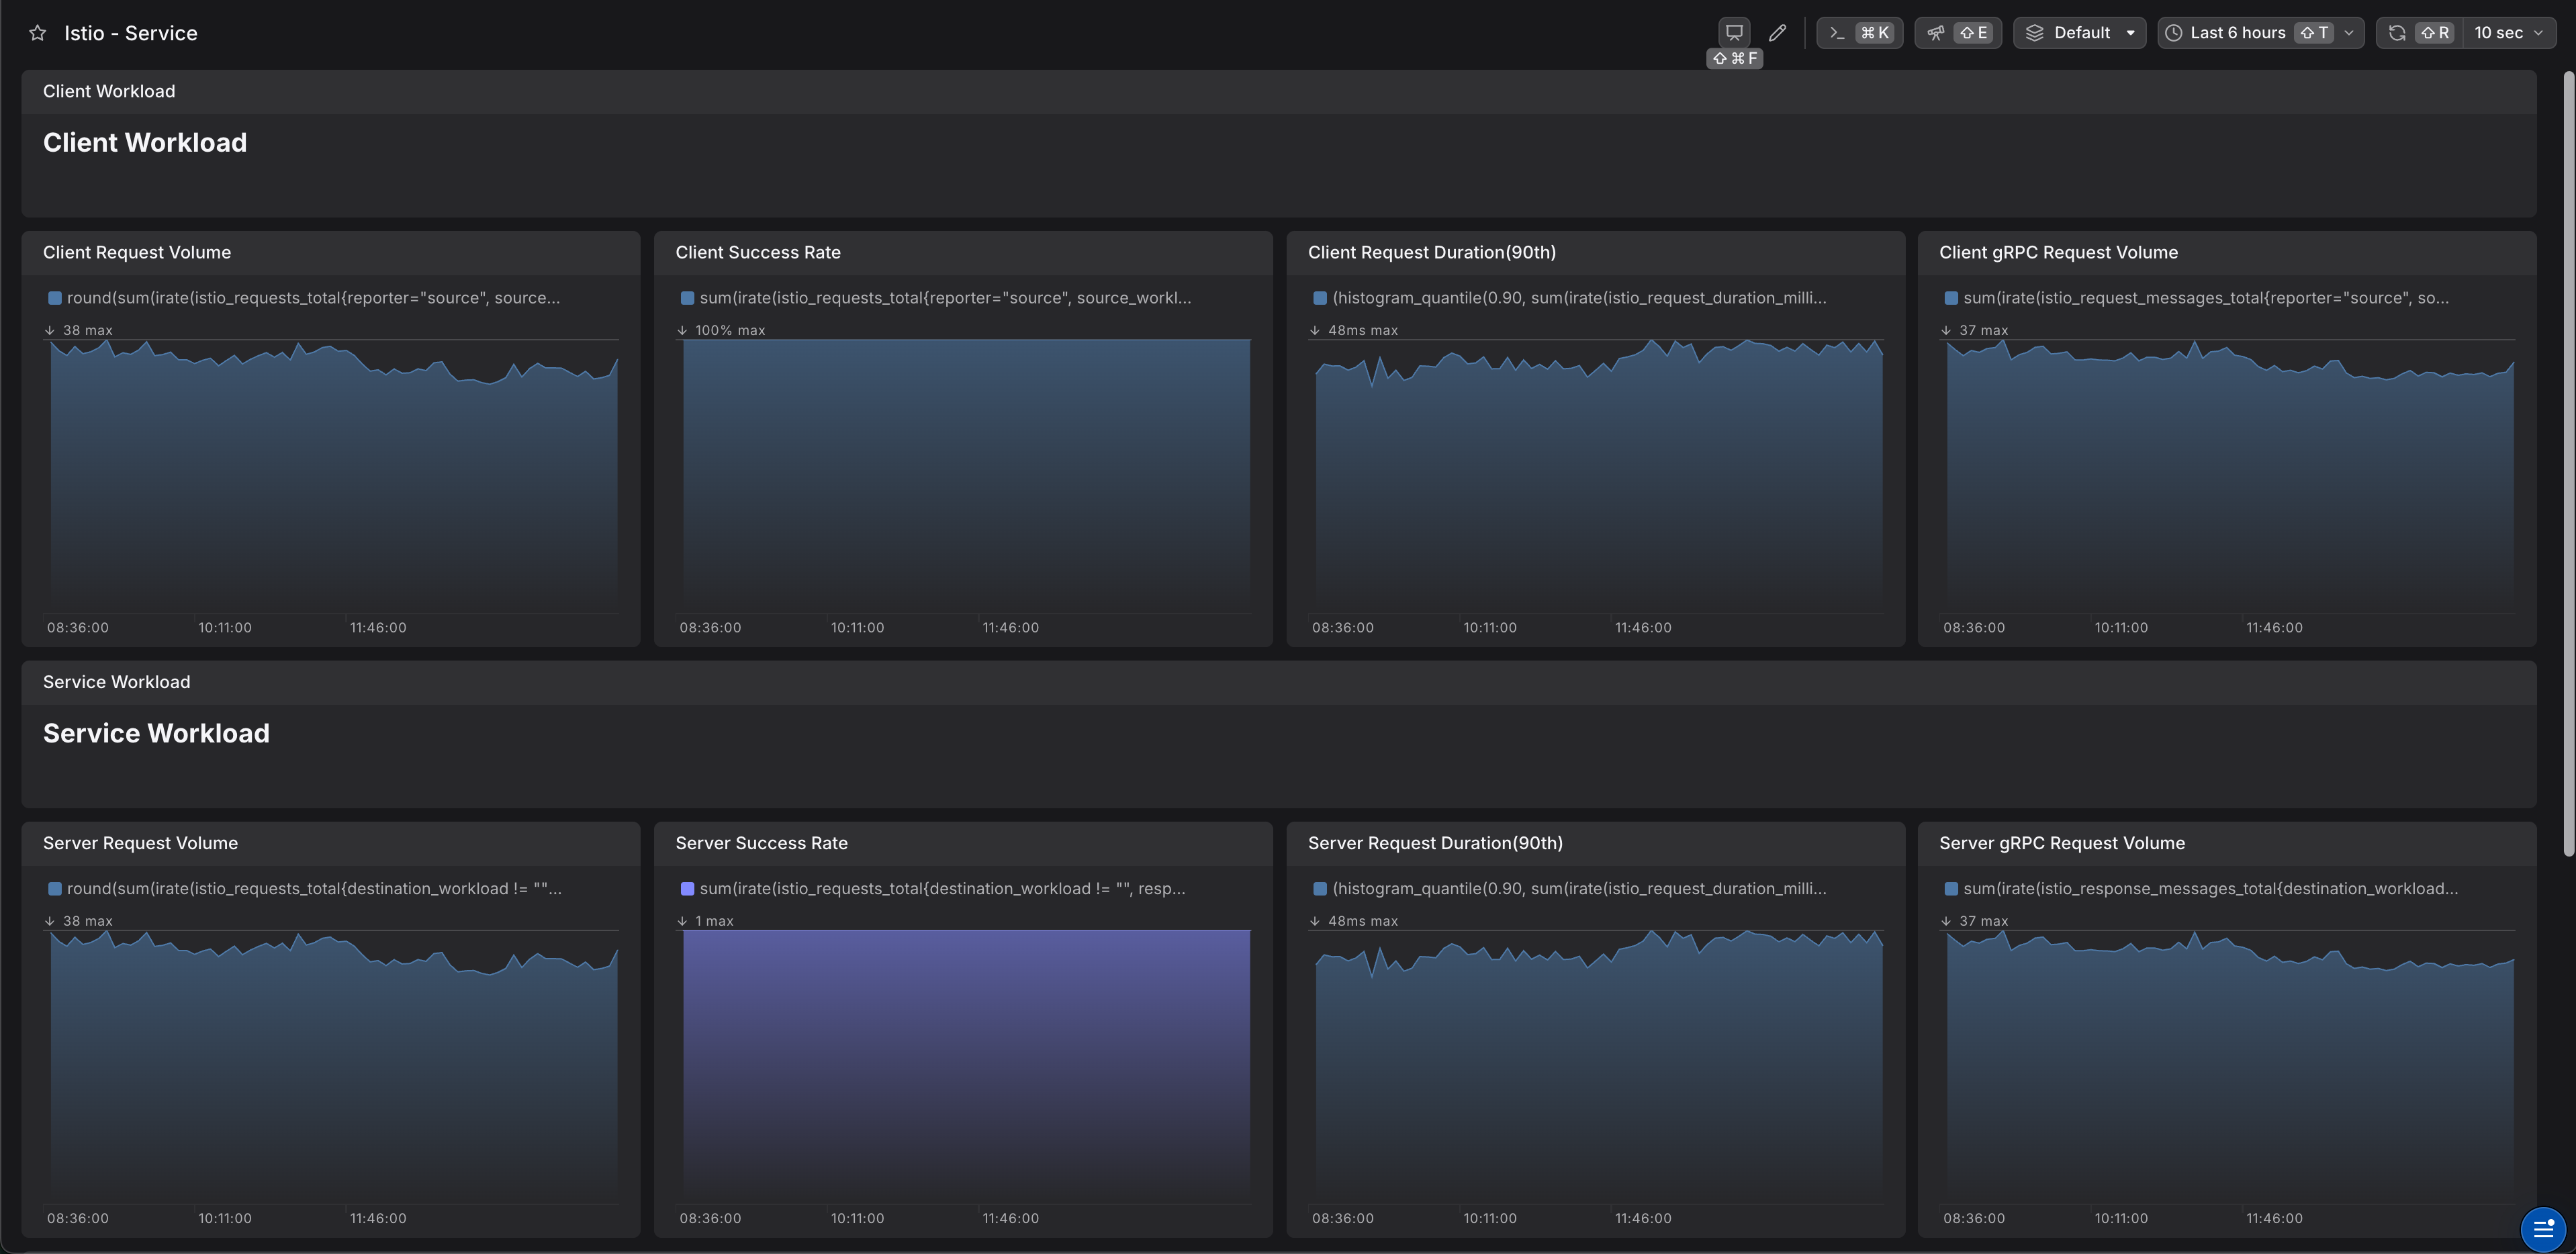
Task: Click purple swatch in Server Success Rate legend
Action: (x=687, y=889)
